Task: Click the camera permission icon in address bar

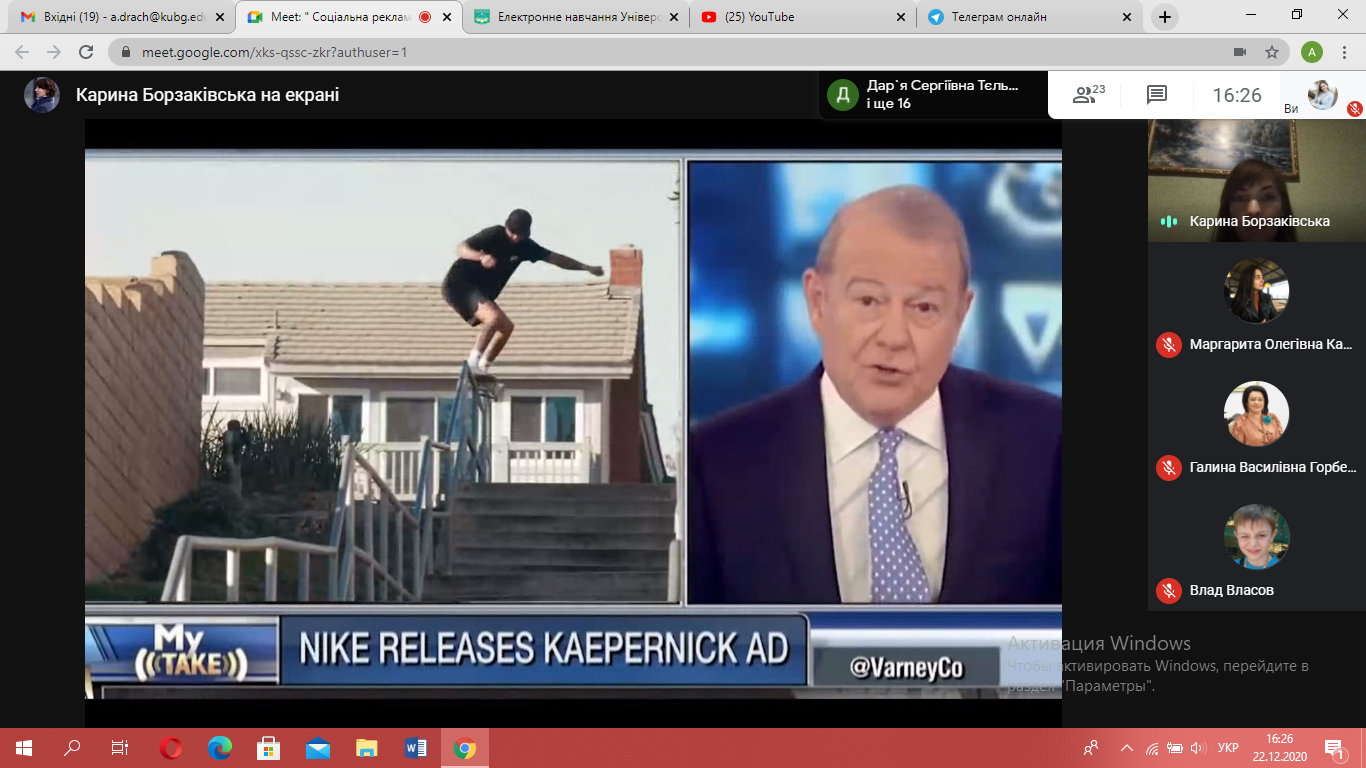Action: point(1240,52)
